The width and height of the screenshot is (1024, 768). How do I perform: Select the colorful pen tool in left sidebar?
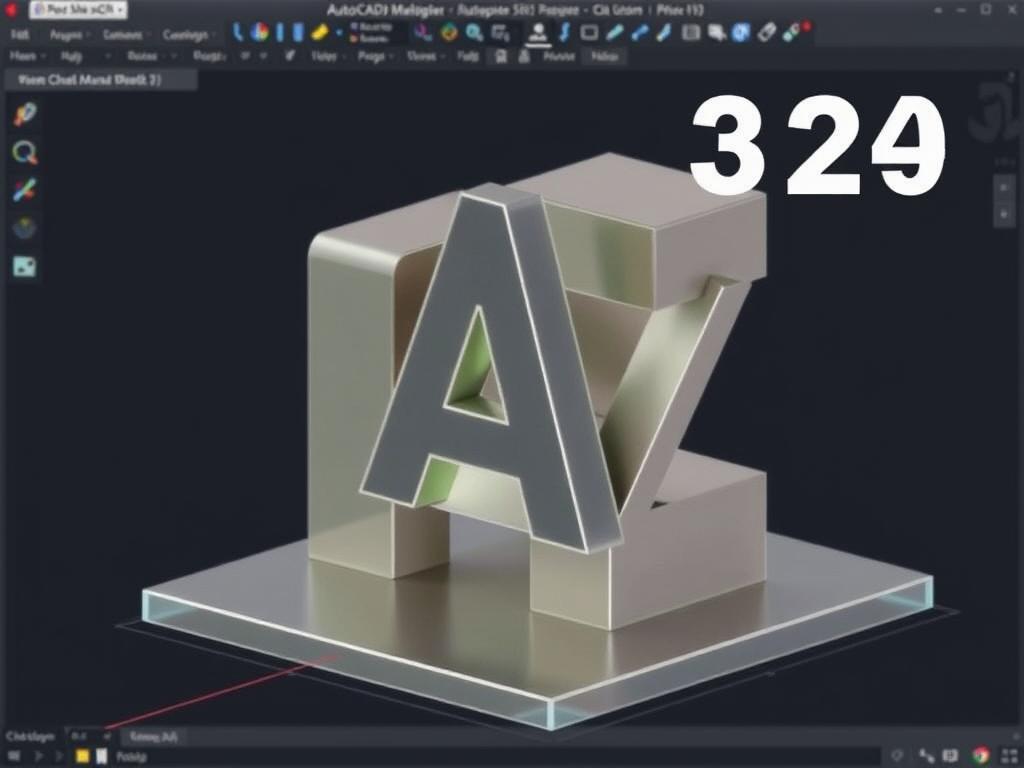click(x=25, y=114)
